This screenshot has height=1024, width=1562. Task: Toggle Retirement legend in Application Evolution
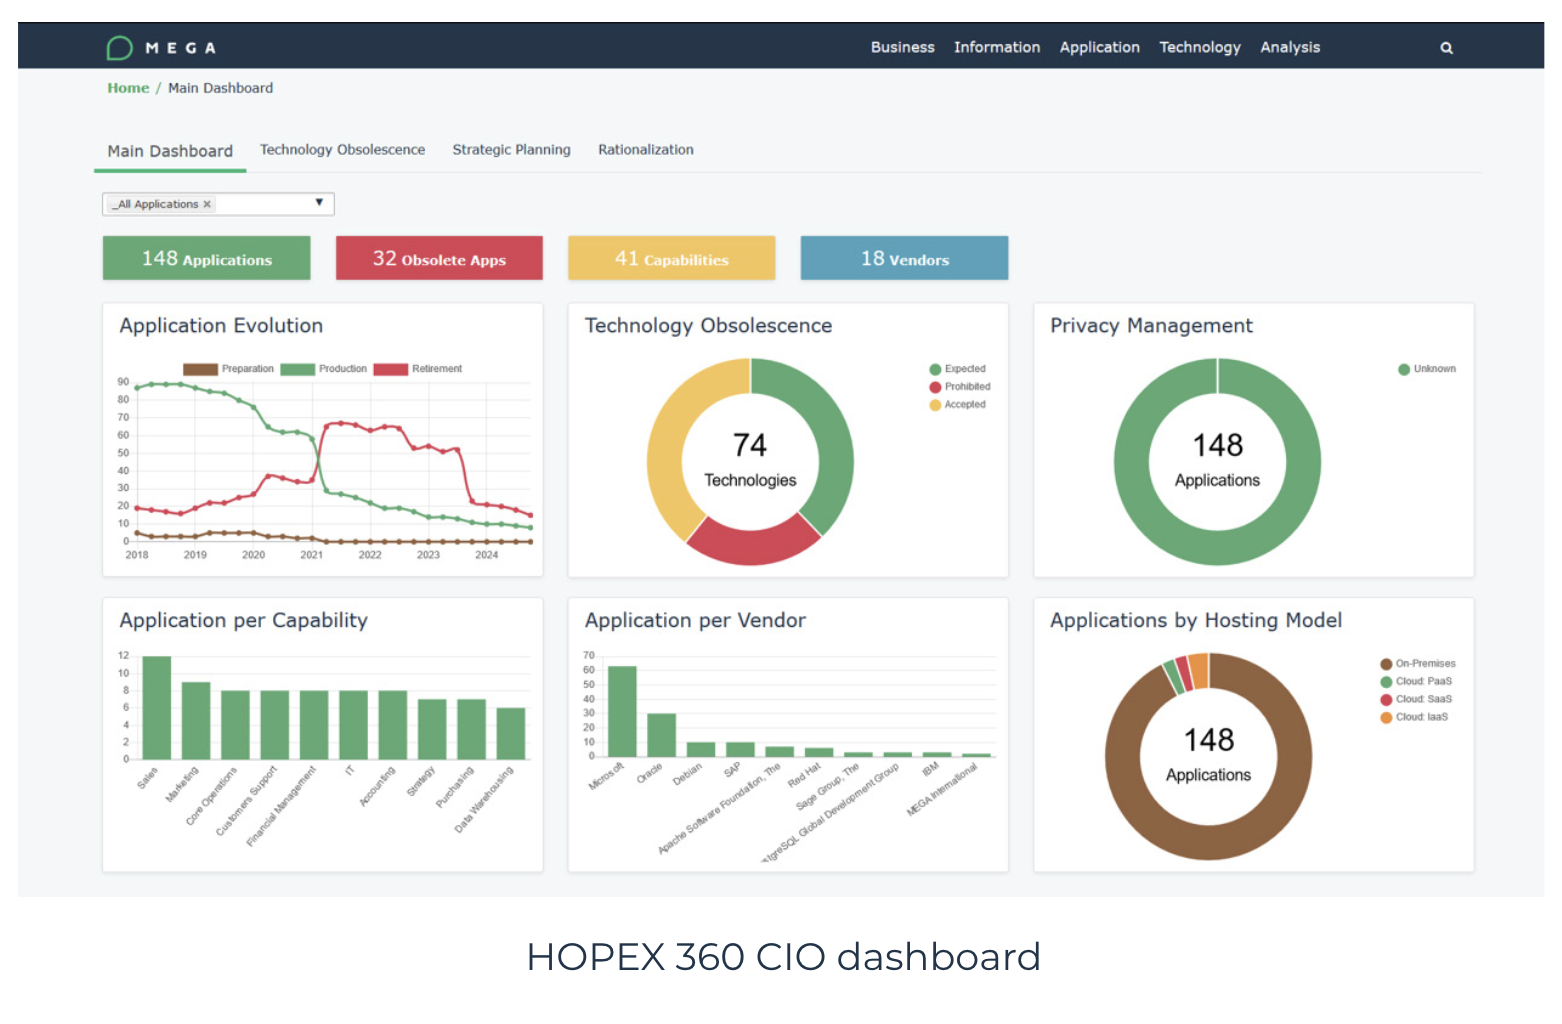coord(418,369)
